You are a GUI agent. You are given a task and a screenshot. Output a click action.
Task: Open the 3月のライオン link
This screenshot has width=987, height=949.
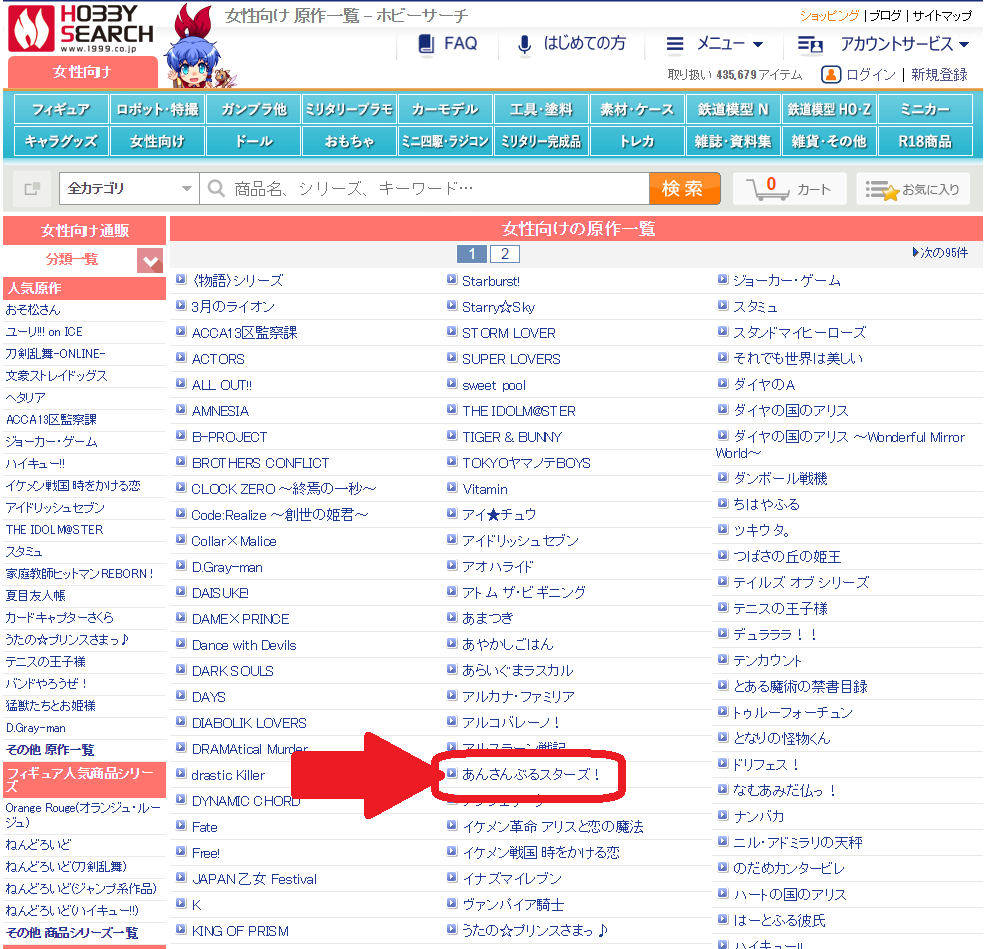coord(233,306)
